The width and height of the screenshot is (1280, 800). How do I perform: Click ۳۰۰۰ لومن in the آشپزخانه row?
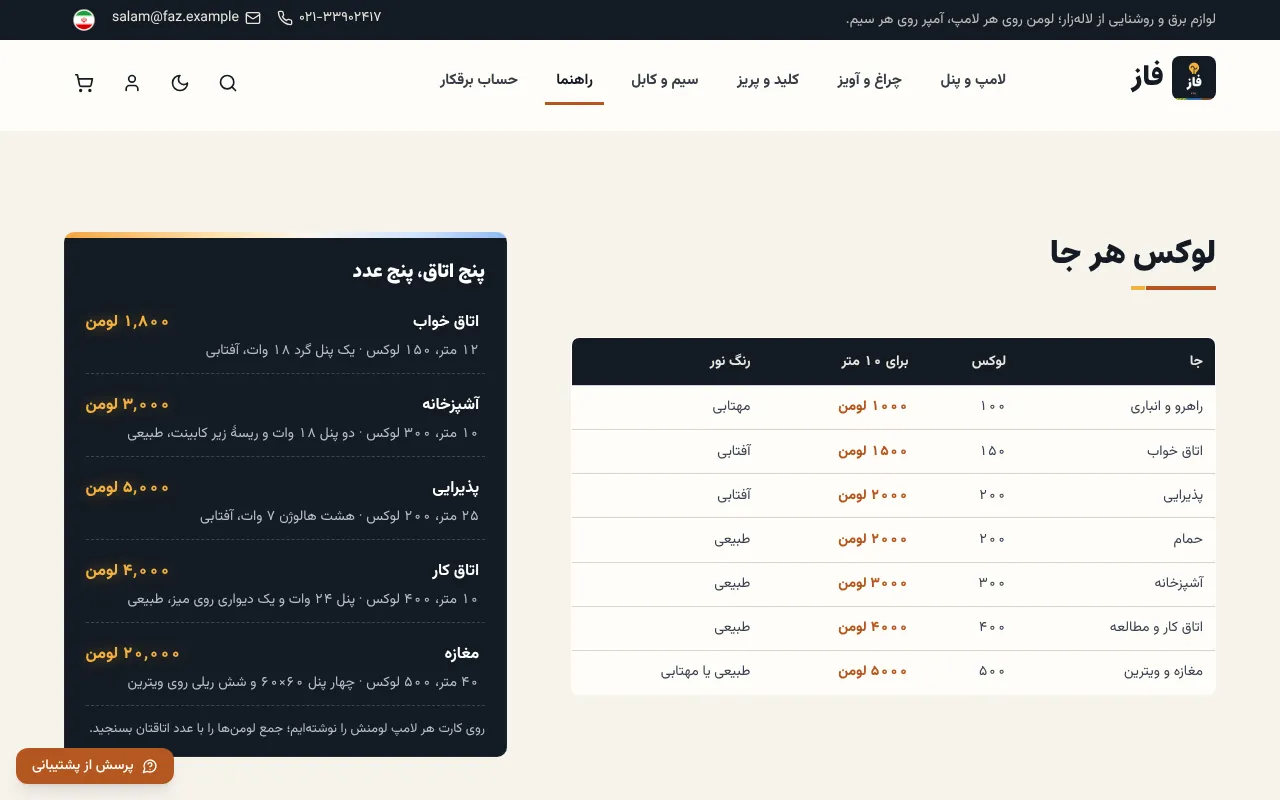(x=873, y=583)
